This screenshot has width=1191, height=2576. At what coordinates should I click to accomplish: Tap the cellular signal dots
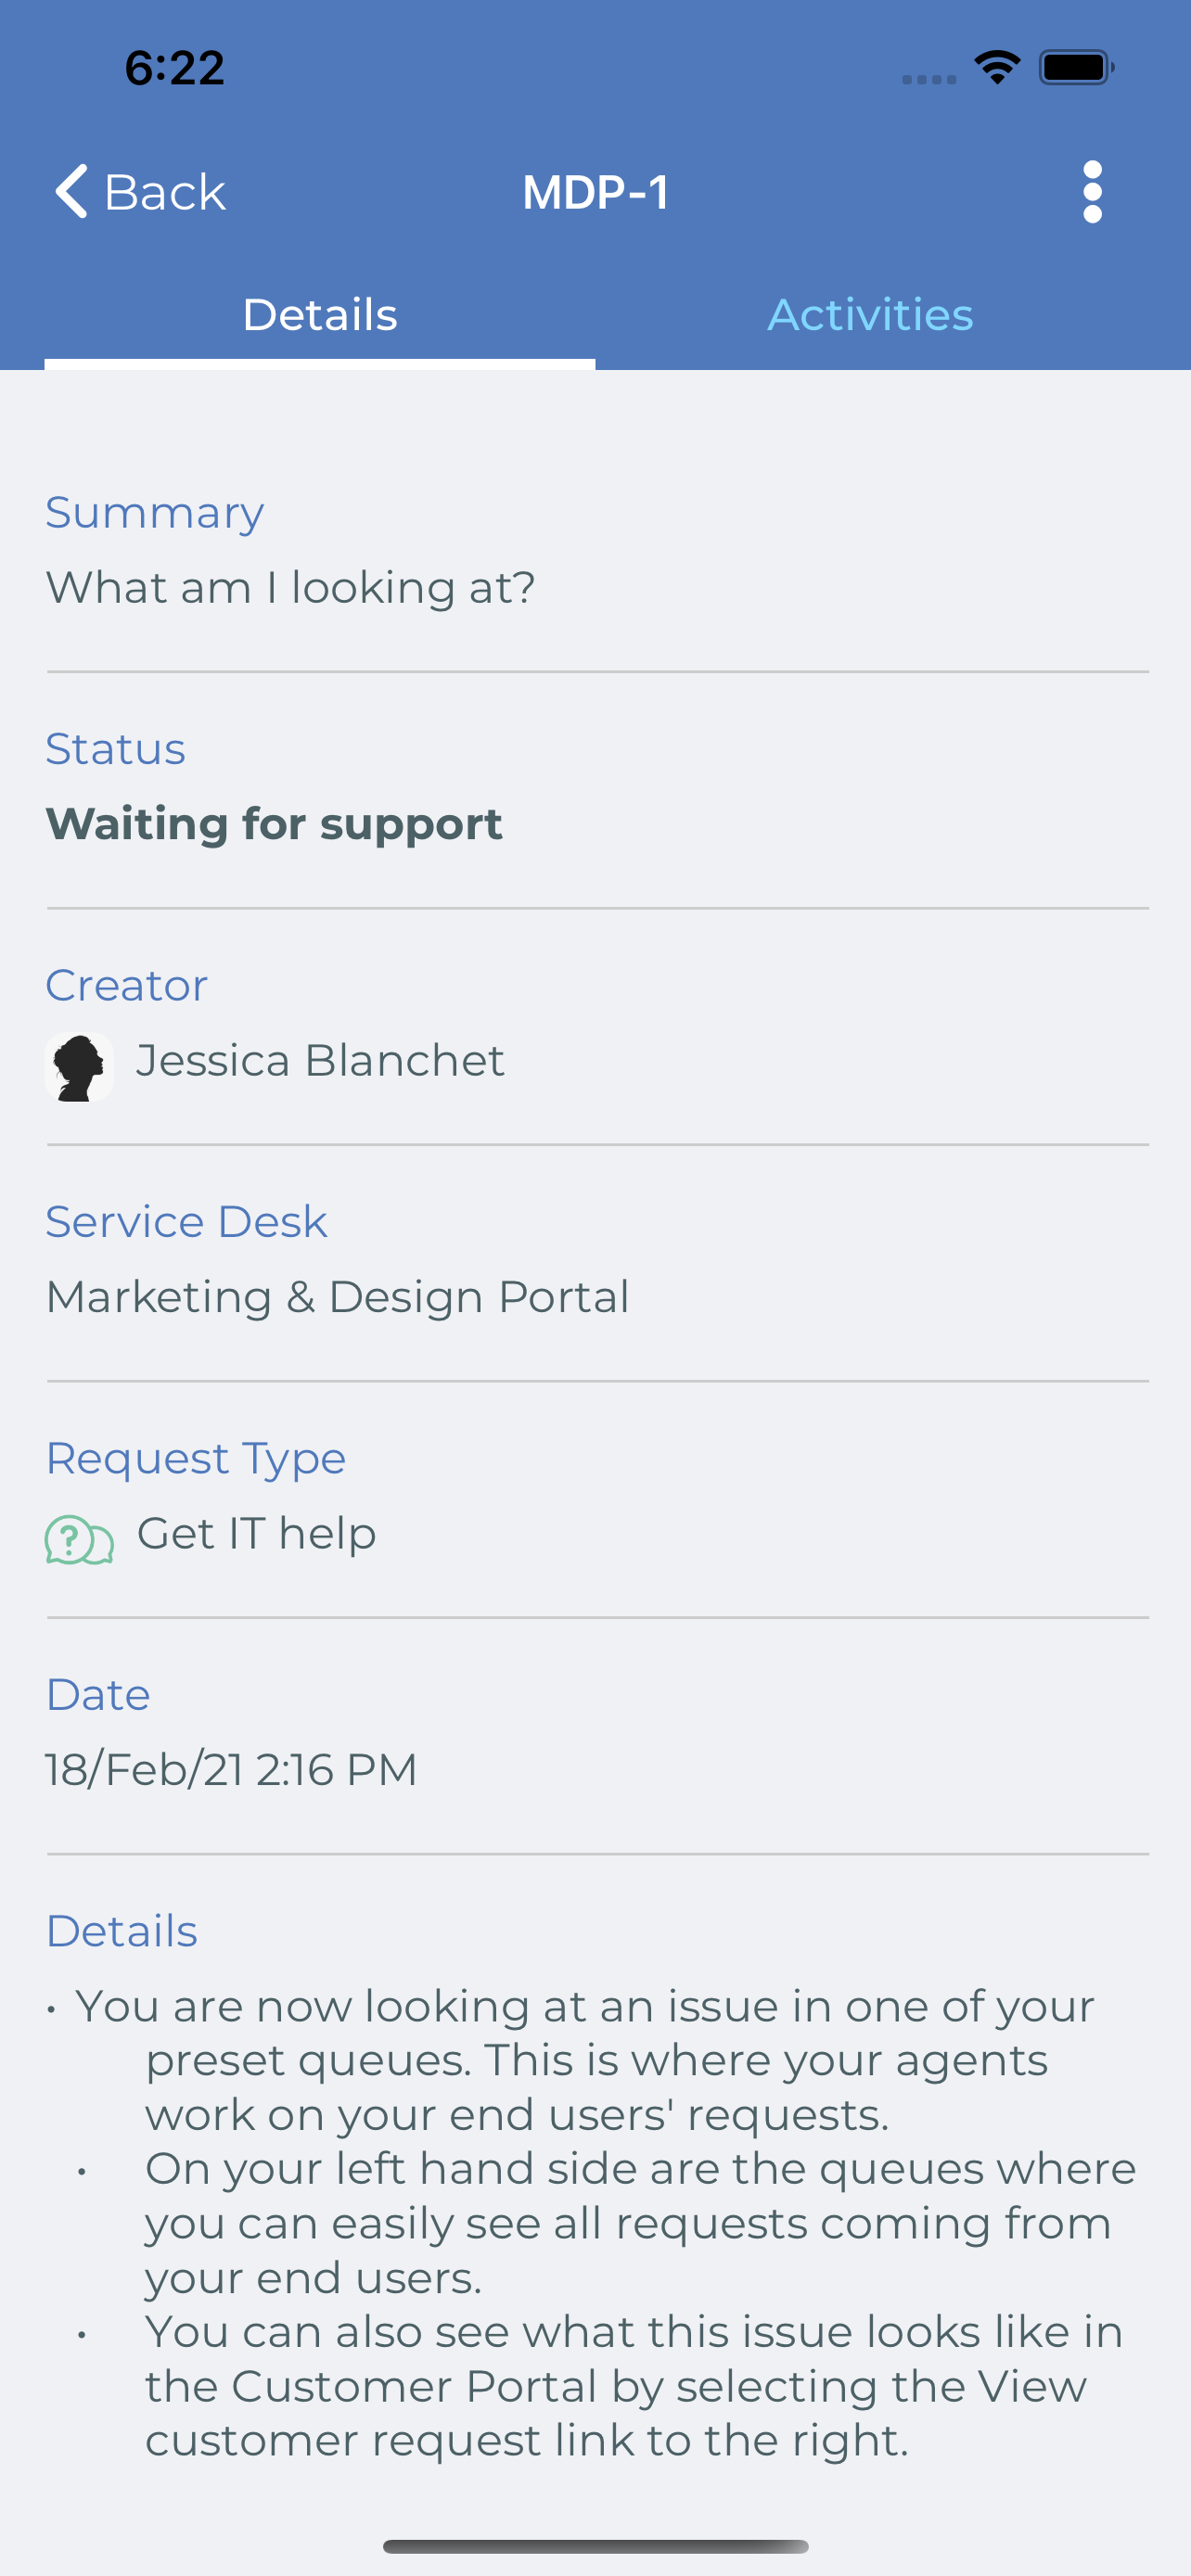pyautogui.click(x=929, y=79)
